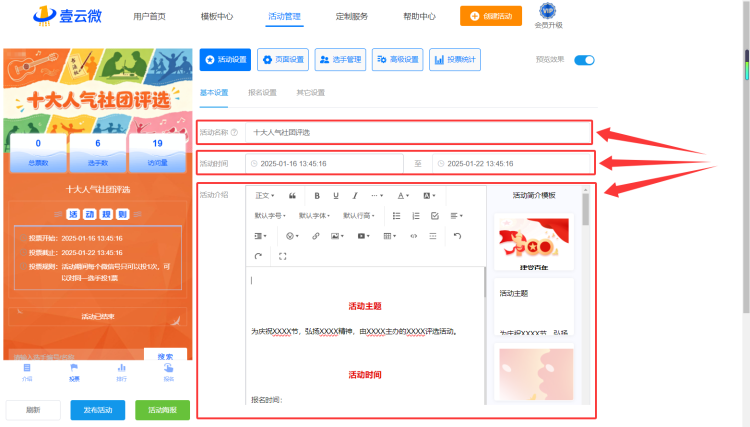Open 投票 tab in phone preview
Screen dimensions: 750x427
pyautogui.click(x=74, y=372)
